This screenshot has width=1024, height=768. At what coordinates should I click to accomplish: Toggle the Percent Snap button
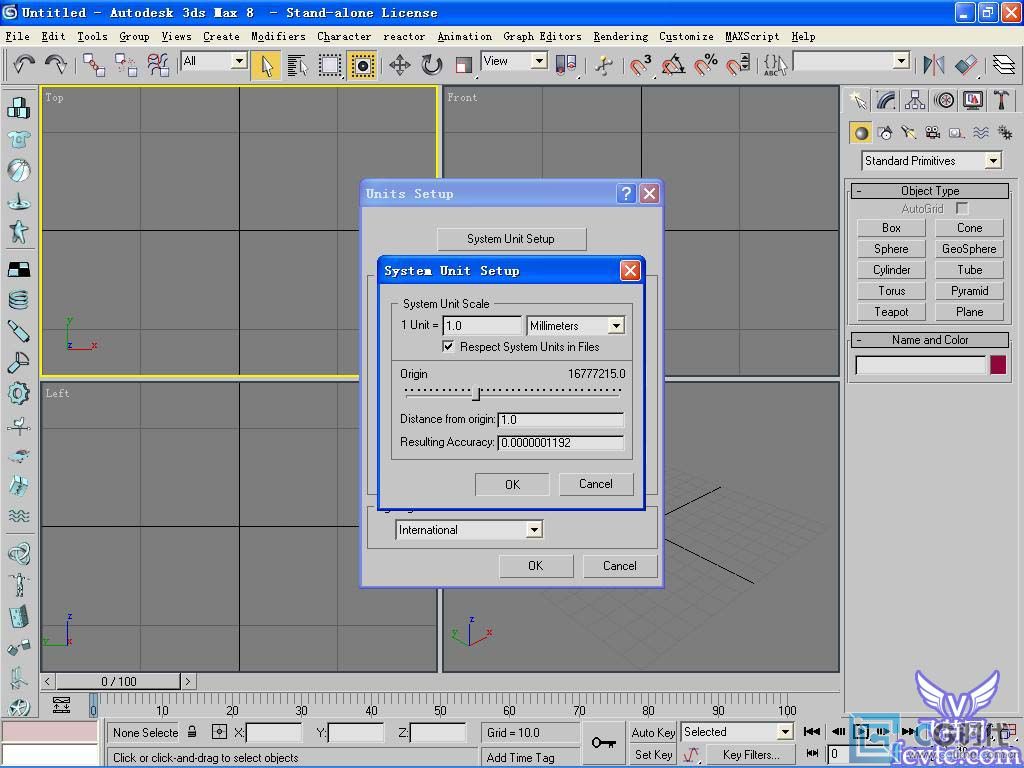(x=705, y=65)
